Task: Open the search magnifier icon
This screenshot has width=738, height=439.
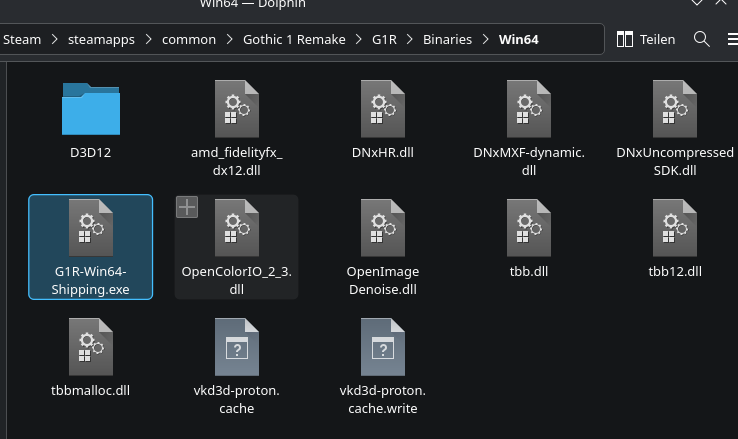Action: (702, 39)
